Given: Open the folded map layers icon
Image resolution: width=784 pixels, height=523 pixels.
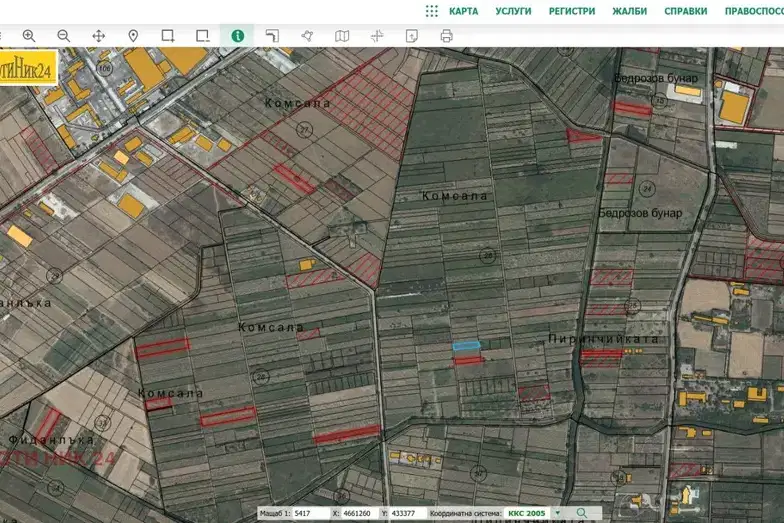Looking at the screenshot, I should coord(342,36).
